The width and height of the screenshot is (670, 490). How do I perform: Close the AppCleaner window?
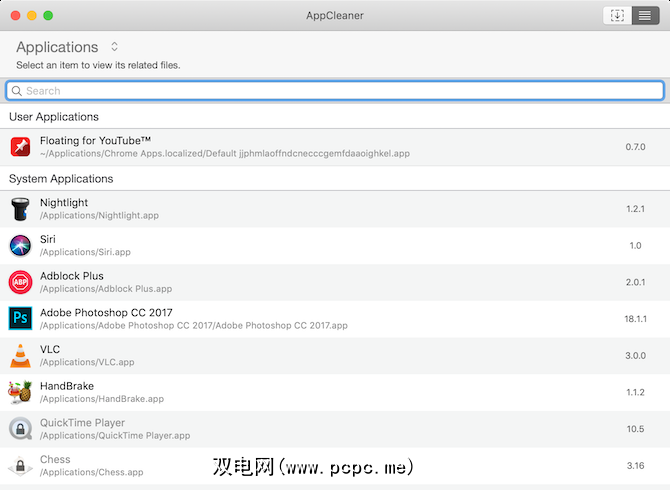(x=15, y=16)
